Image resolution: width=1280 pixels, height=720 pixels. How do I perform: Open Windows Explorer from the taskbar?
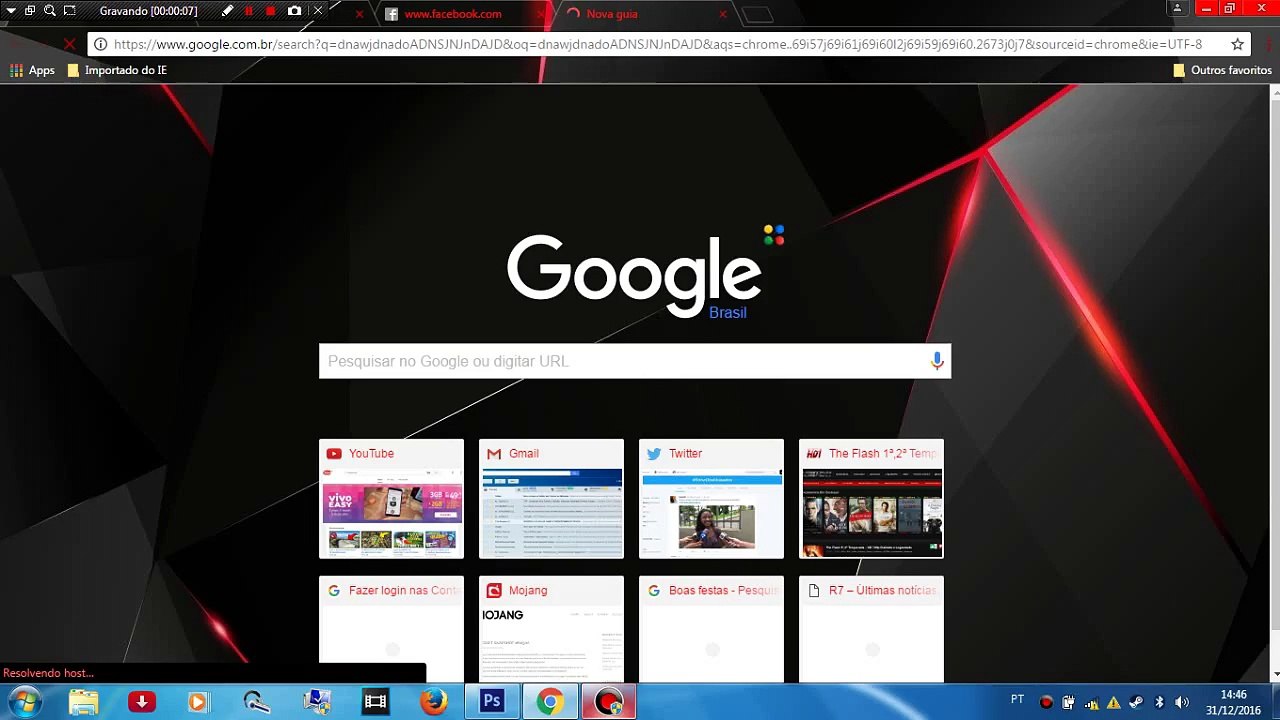point(83,702)
